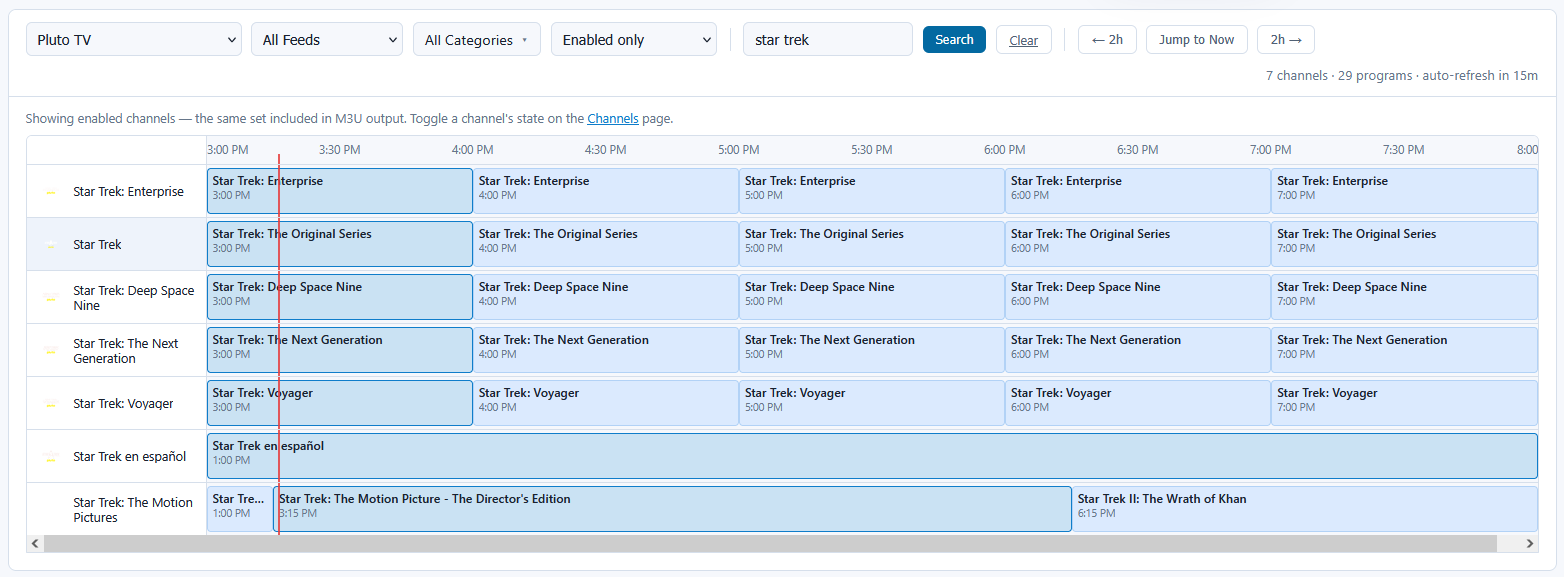Click the scrollbar's left arrow

click(x=35, y=543)
